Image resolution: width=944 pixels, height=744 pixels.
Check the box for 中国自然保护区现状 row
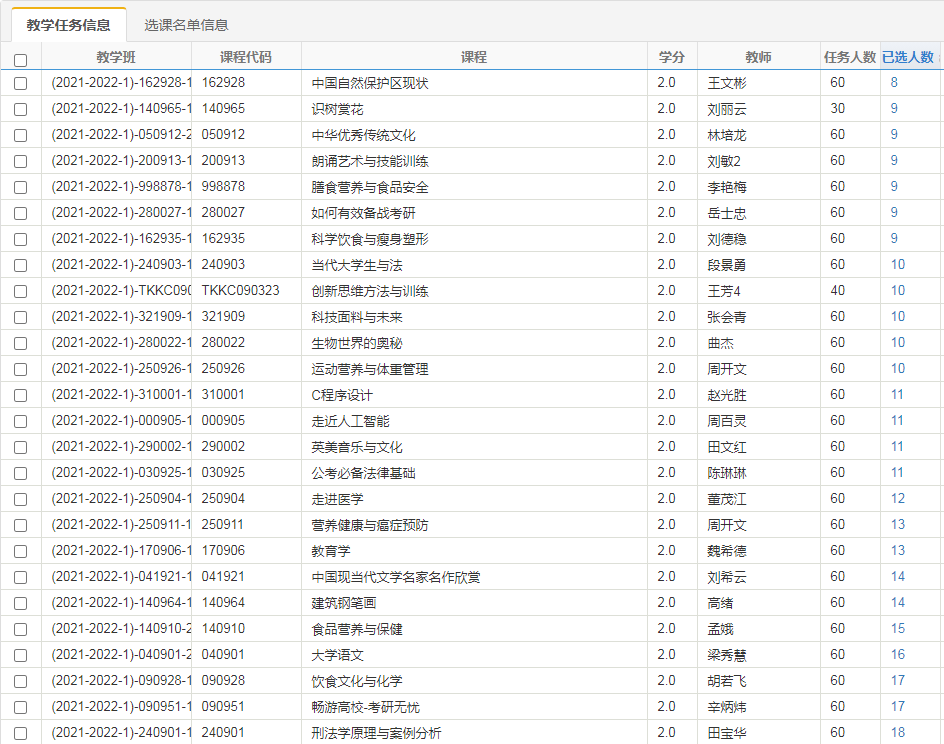[x=21, y=84]
